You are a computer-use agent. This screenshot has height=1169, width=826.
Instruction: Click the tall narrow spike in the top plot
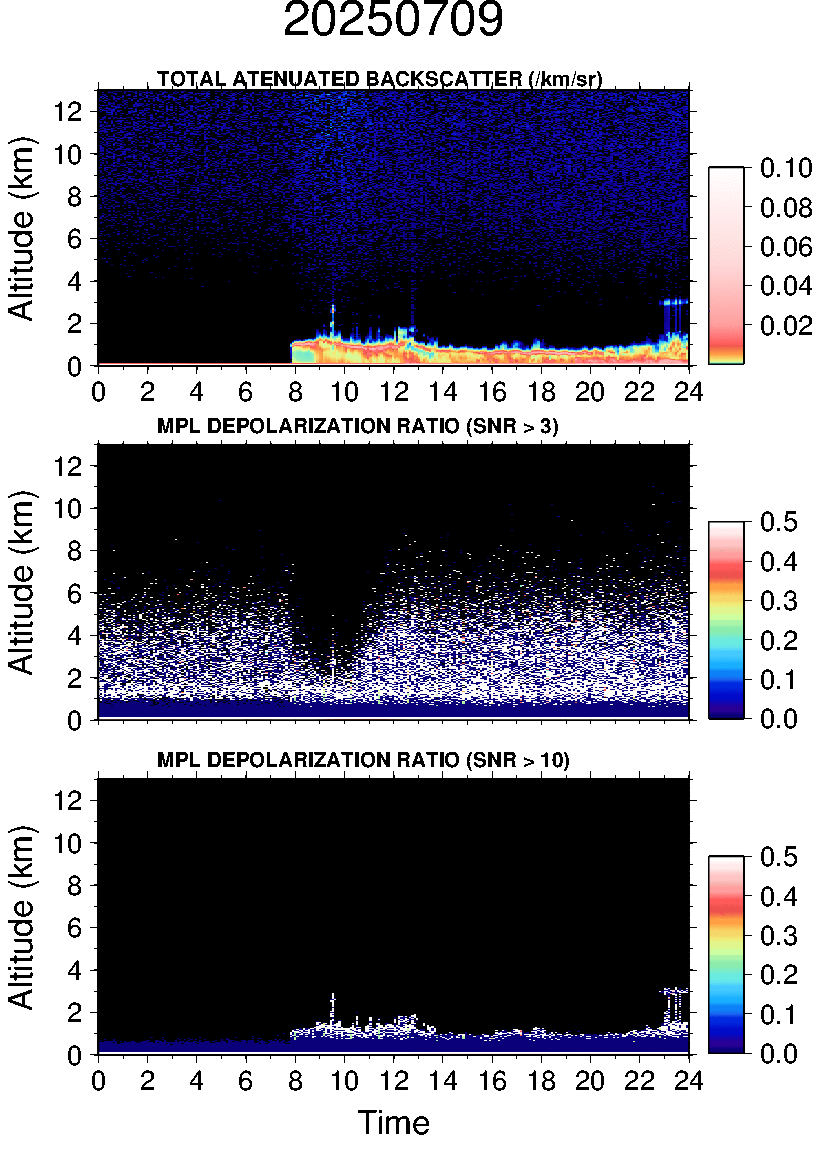[x=333, y=318]
